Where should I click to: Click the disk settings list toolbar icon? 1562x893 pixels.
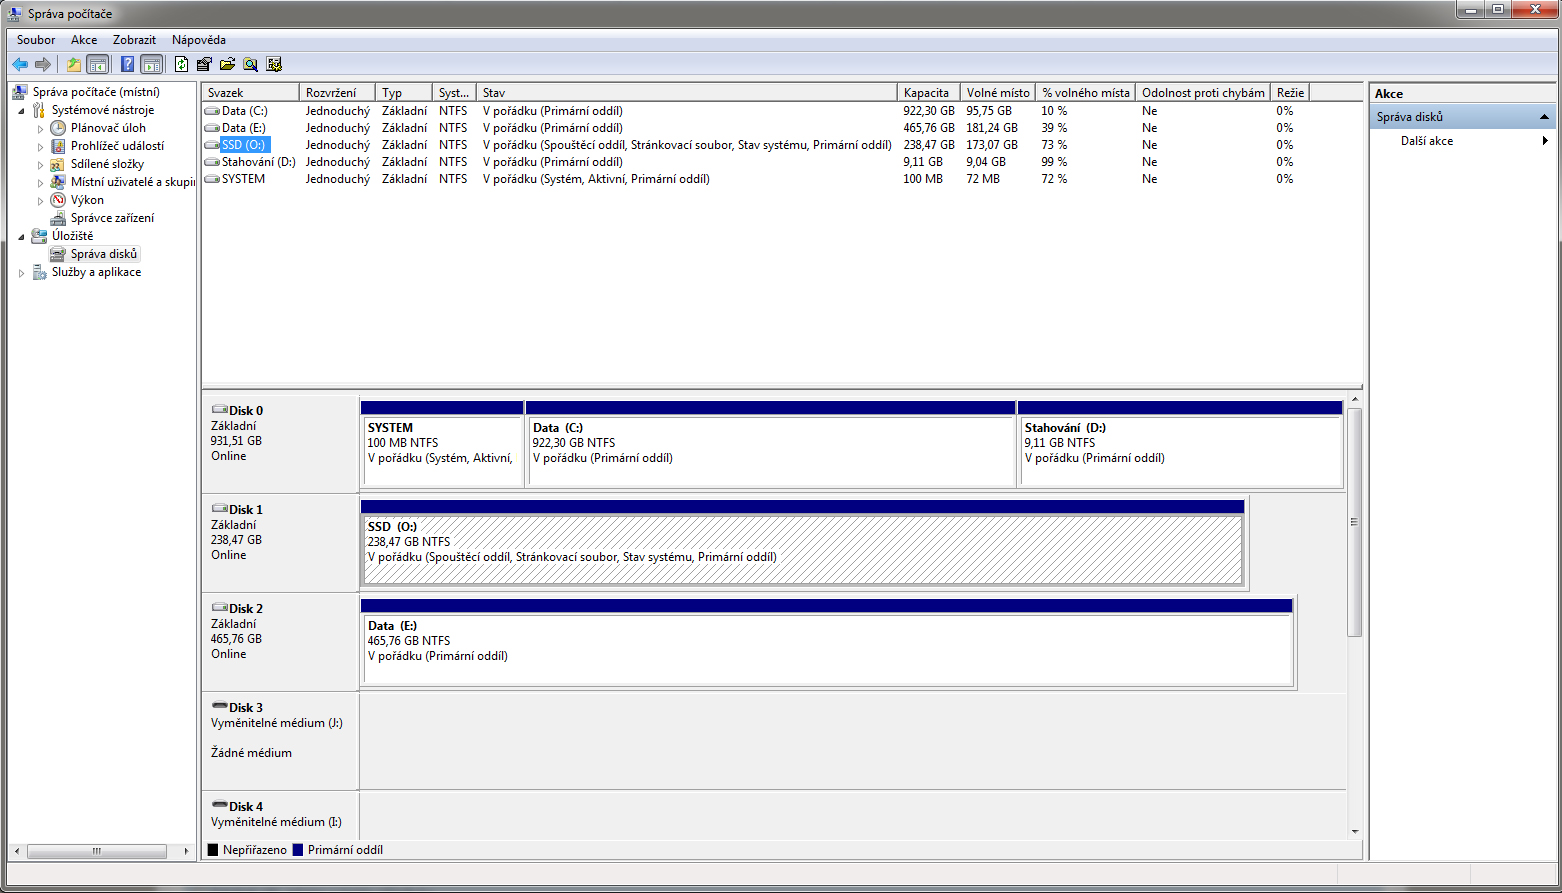pos(274,65)
